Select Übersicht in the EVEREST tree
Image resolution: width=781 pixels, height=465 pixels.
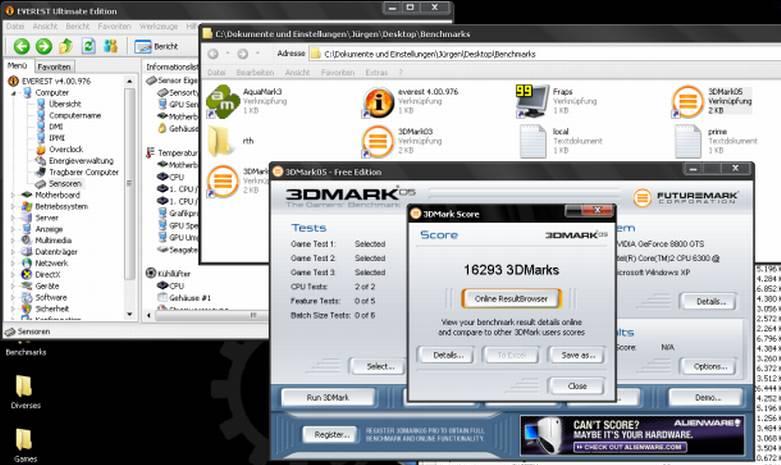tap(65, 104)
